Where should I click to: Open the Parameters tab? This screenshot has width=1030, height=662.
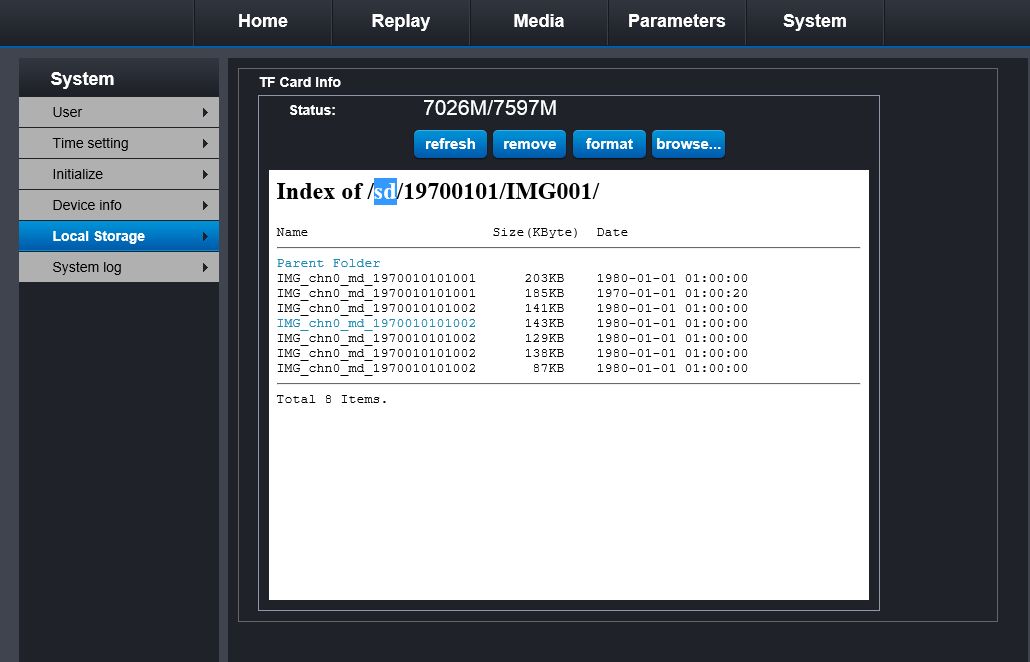tap(676, 22)
